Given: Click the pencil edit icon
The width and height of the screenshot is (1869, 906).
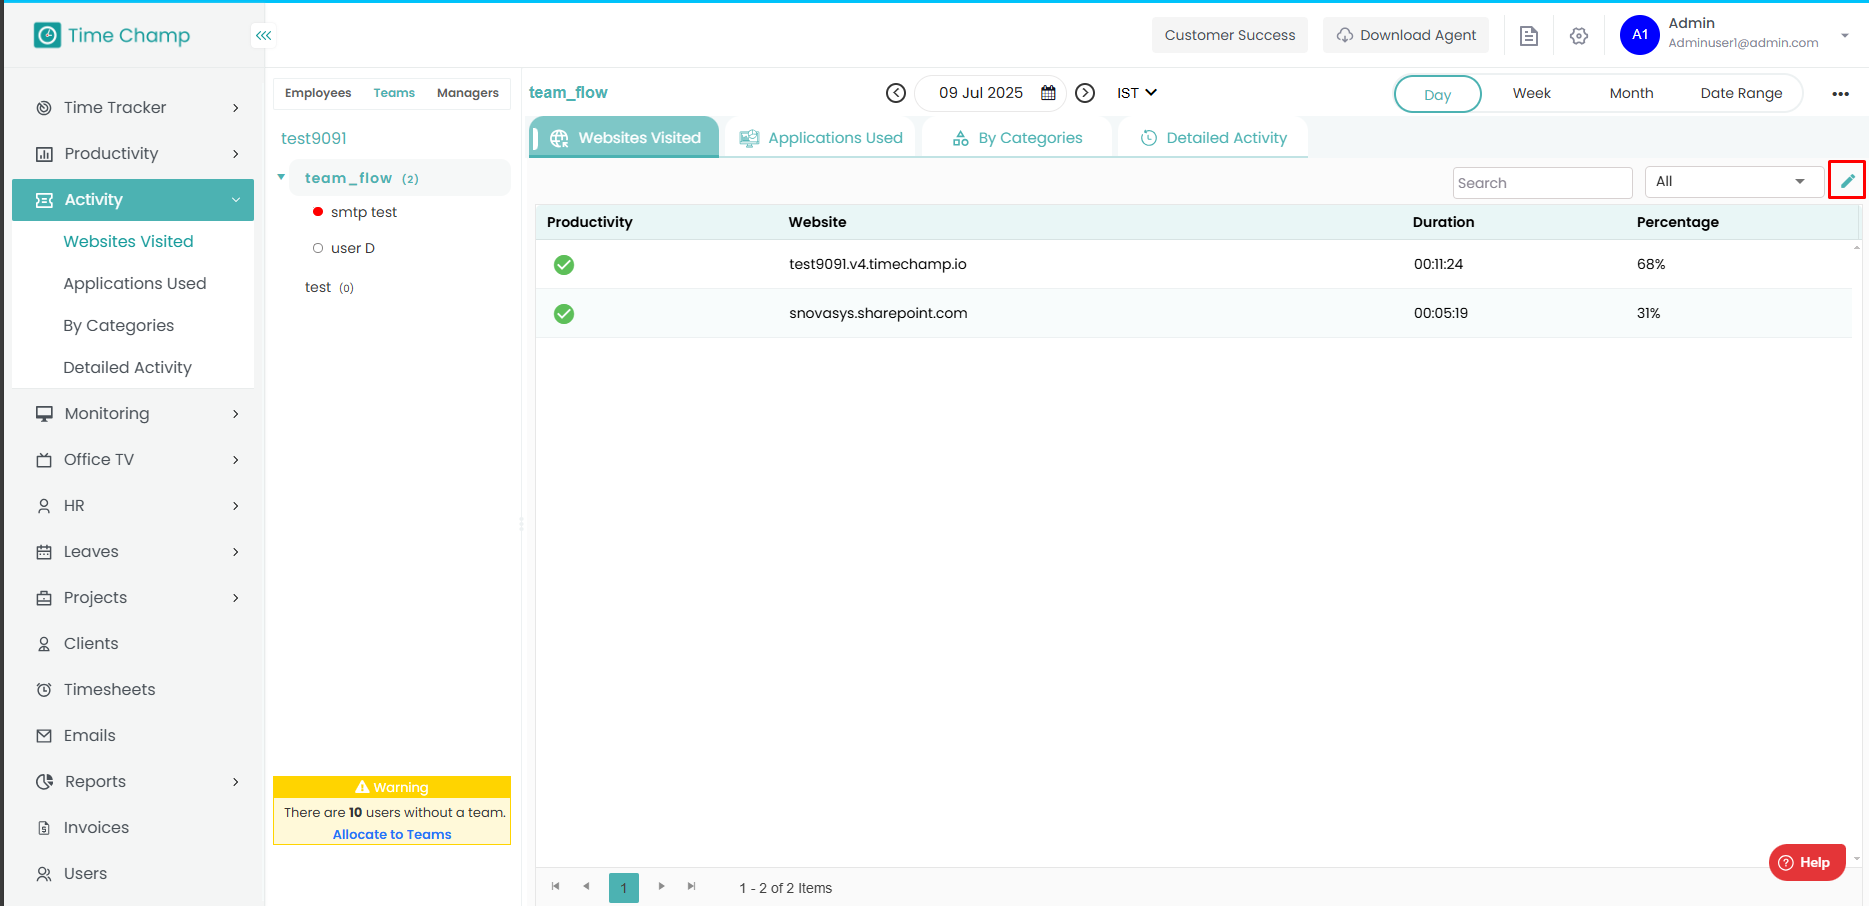Looking at the screenshot, I should (1847, 181).
